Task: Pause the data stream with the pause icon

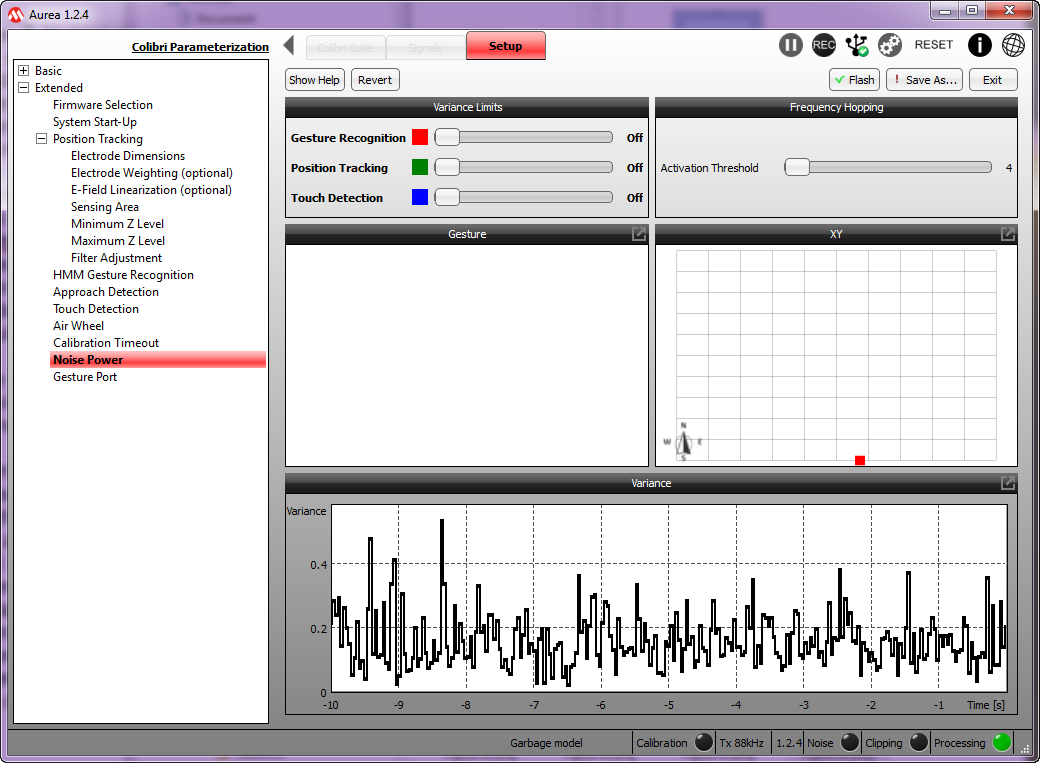Action: pos(790,45)
